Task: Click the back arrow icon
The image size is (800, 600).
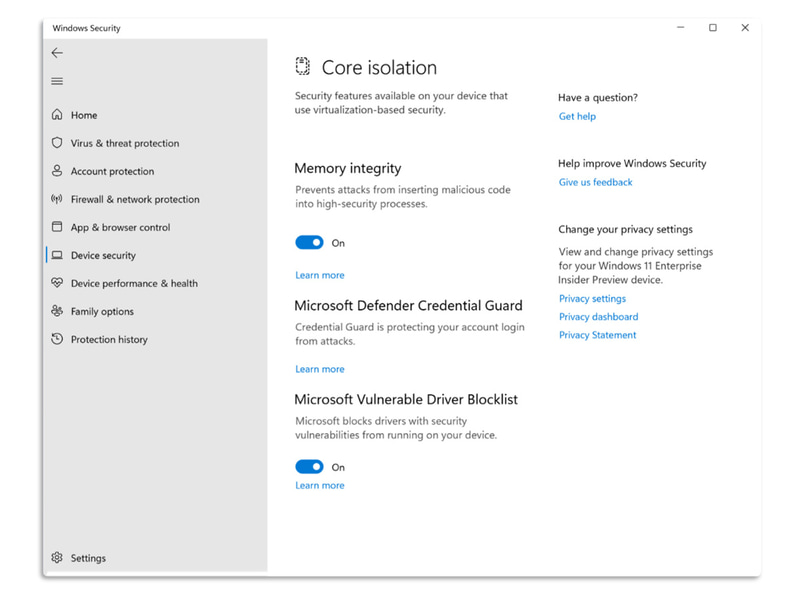Action: pyautogui.click(x=57, y=53)
